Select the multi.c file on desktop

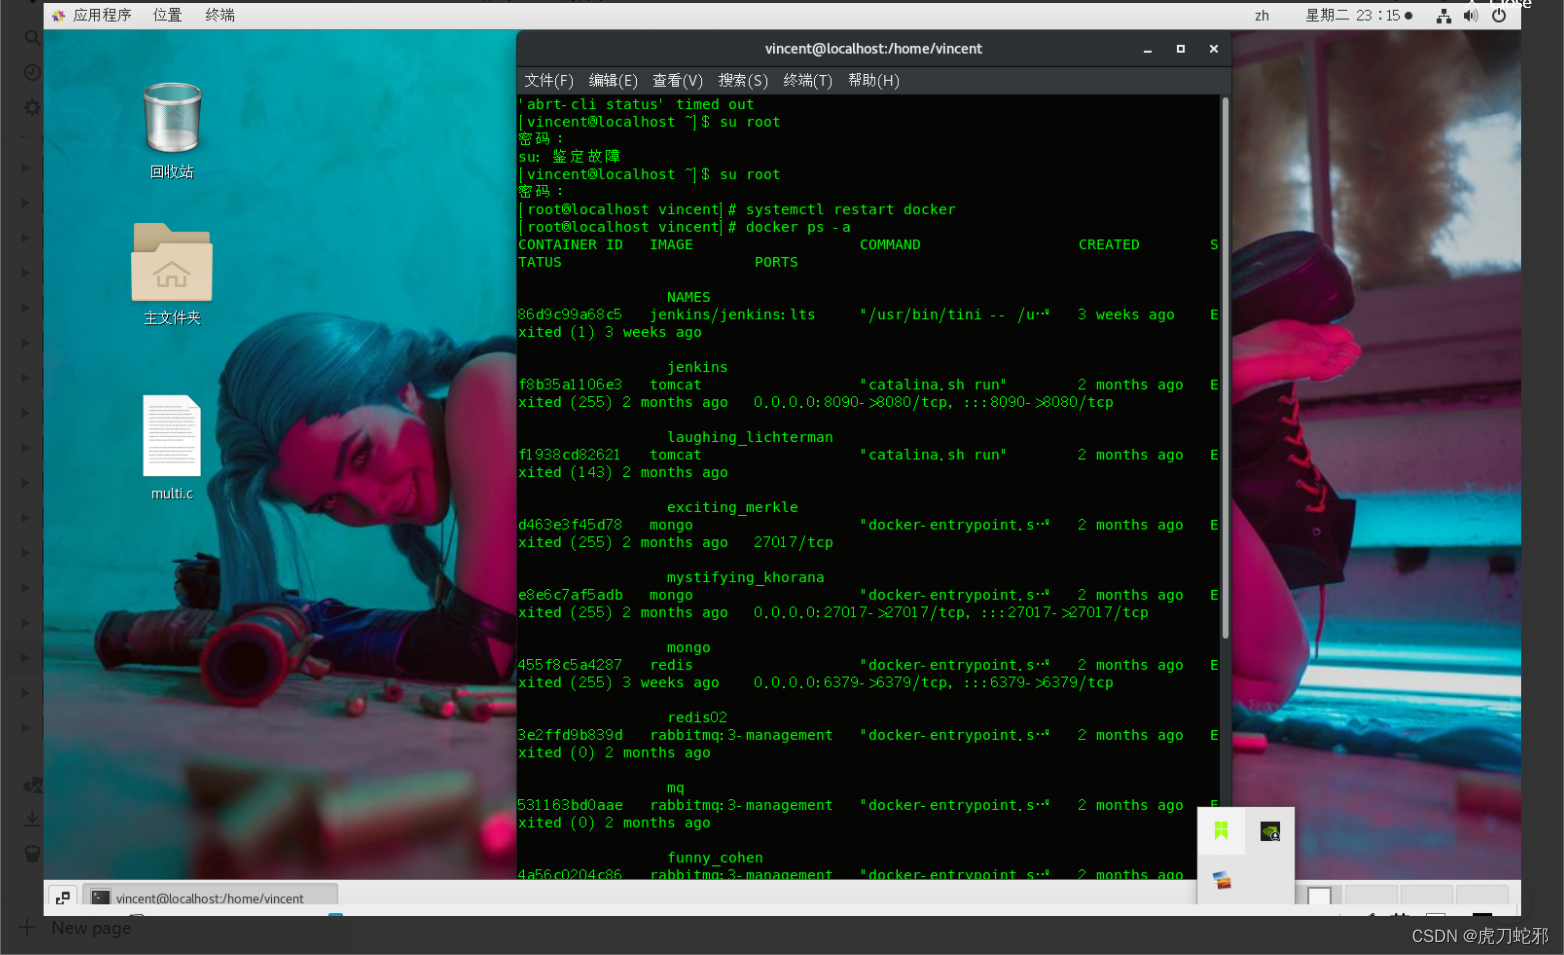click(172, 447)
